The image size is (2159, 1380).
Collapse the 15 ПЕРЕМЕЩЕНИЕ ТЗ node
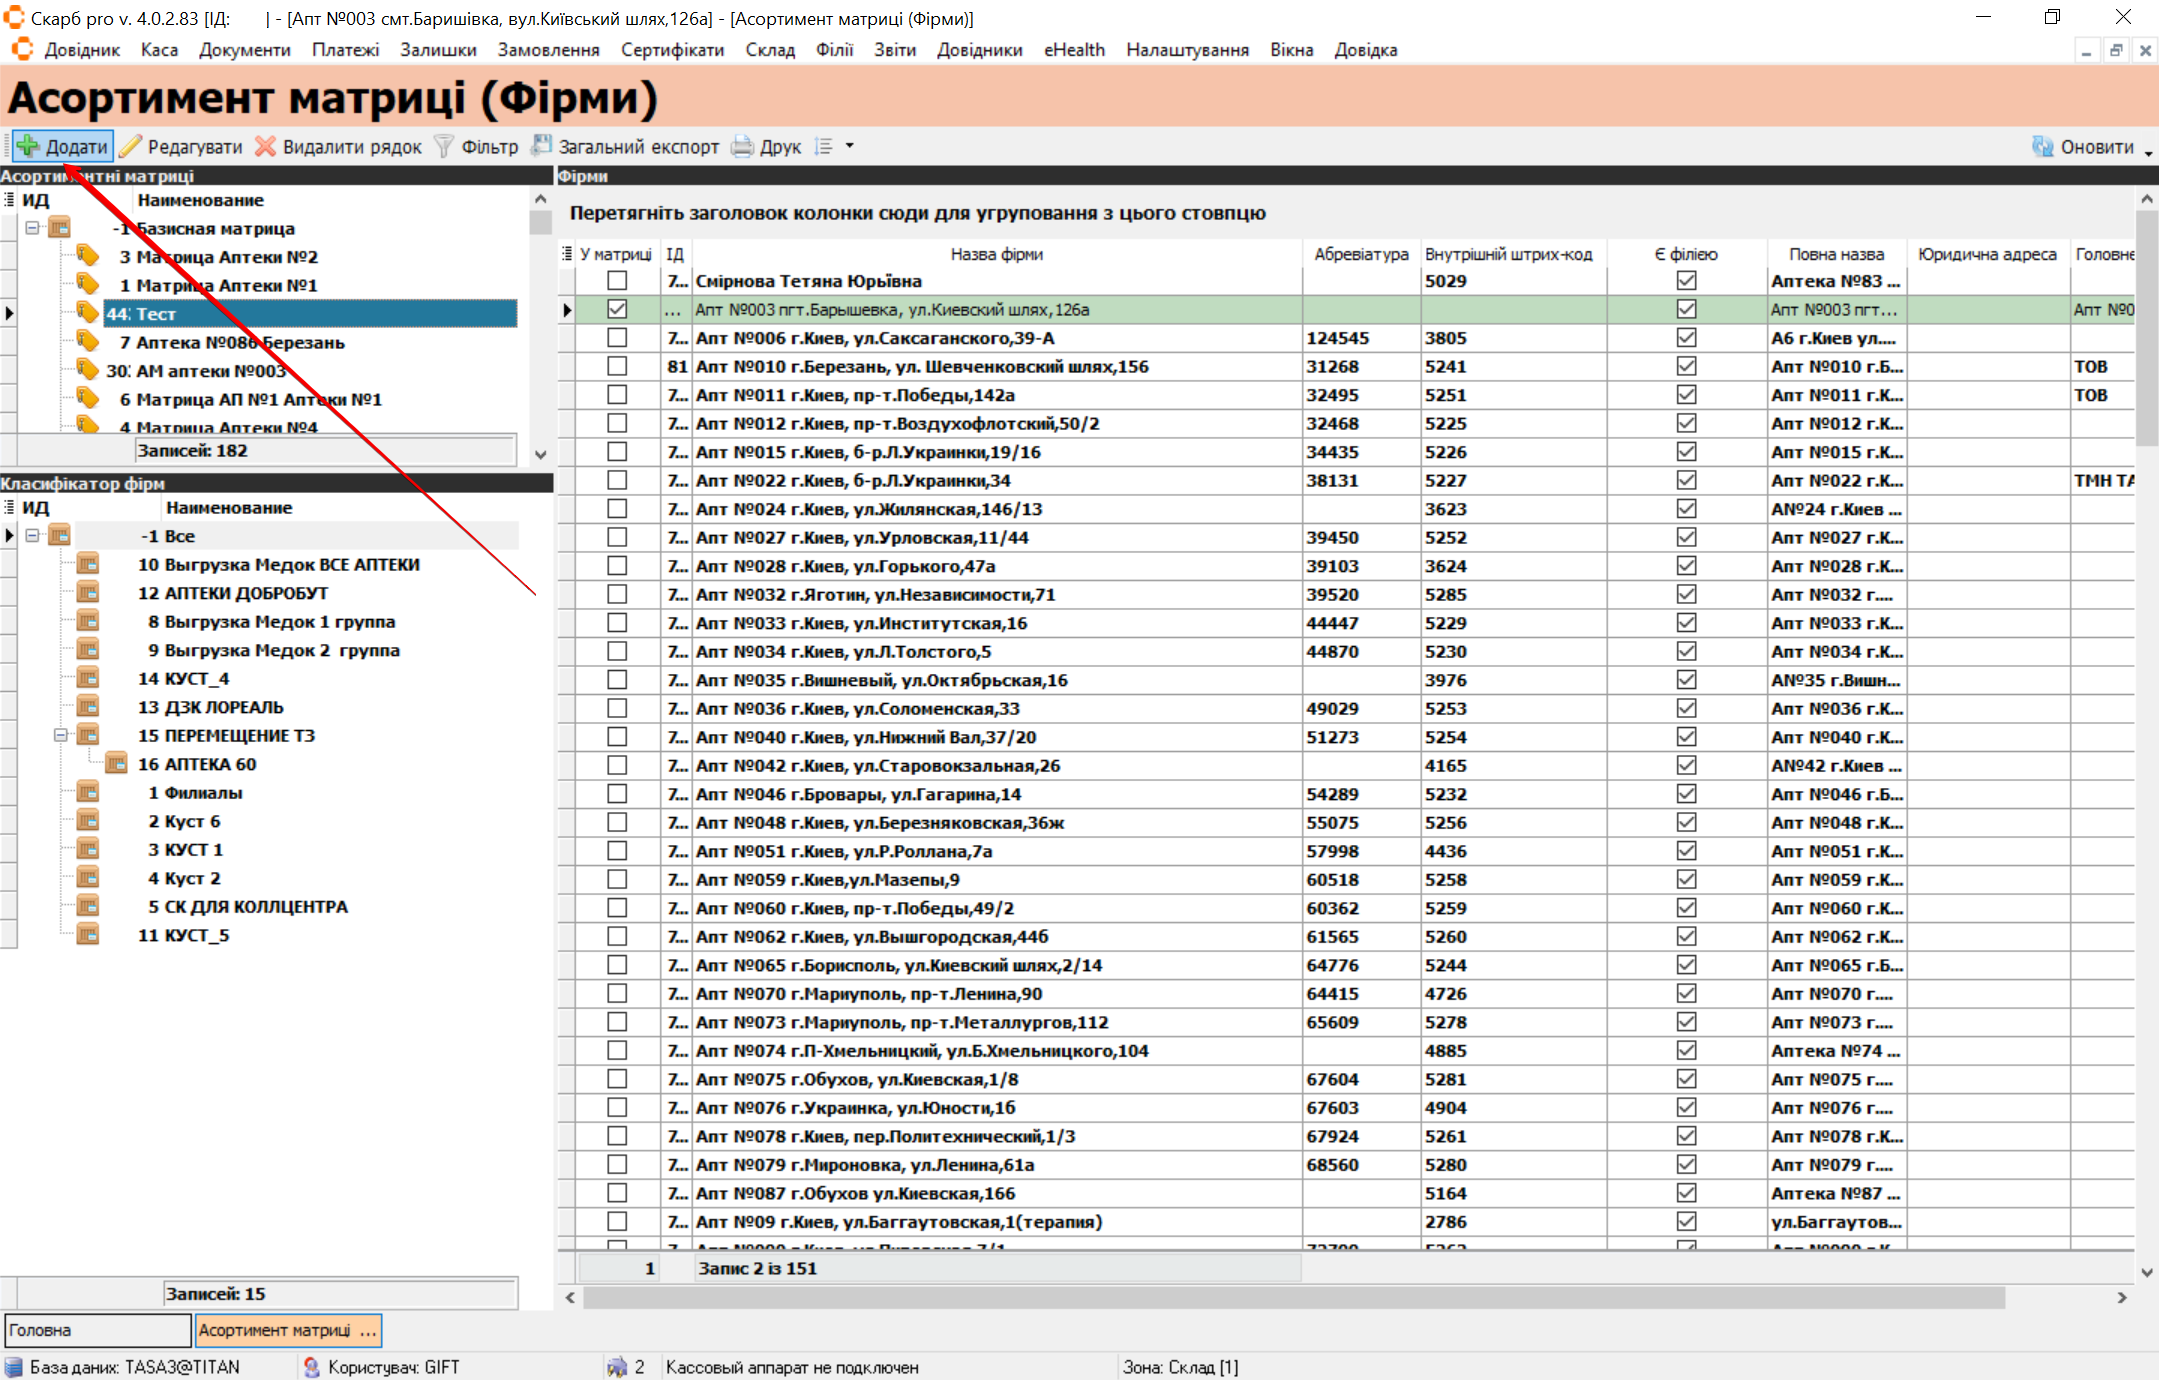pos(60,735)
